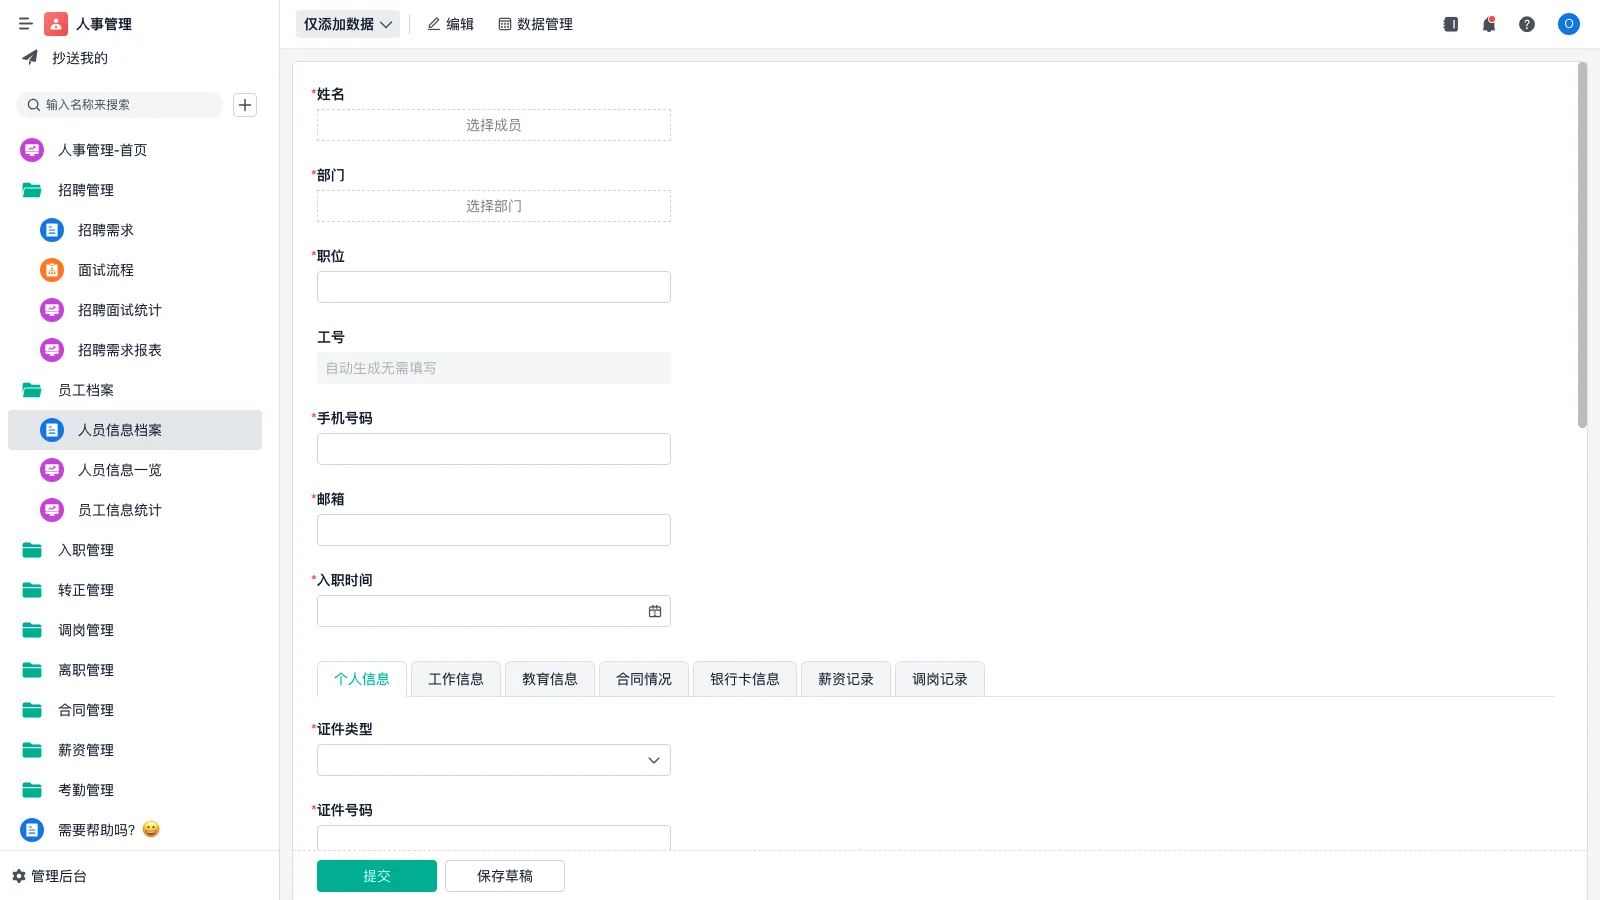Open 管理后台 at the sidebar bottom
Viewport: 1600px width, 900px height.
tap(57, 876)
